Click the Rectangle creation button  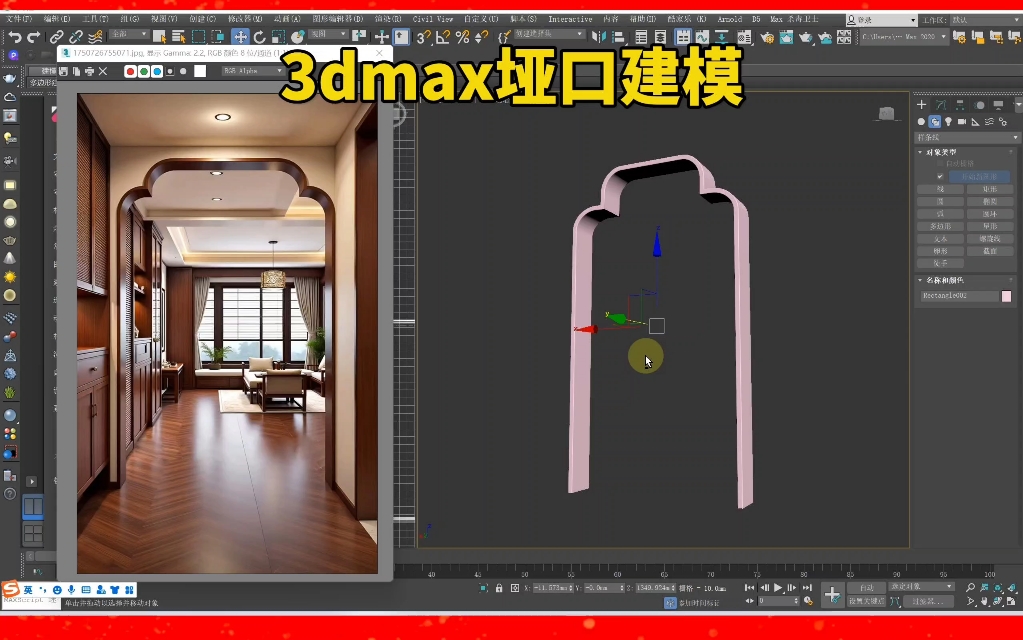coord(990,189)
